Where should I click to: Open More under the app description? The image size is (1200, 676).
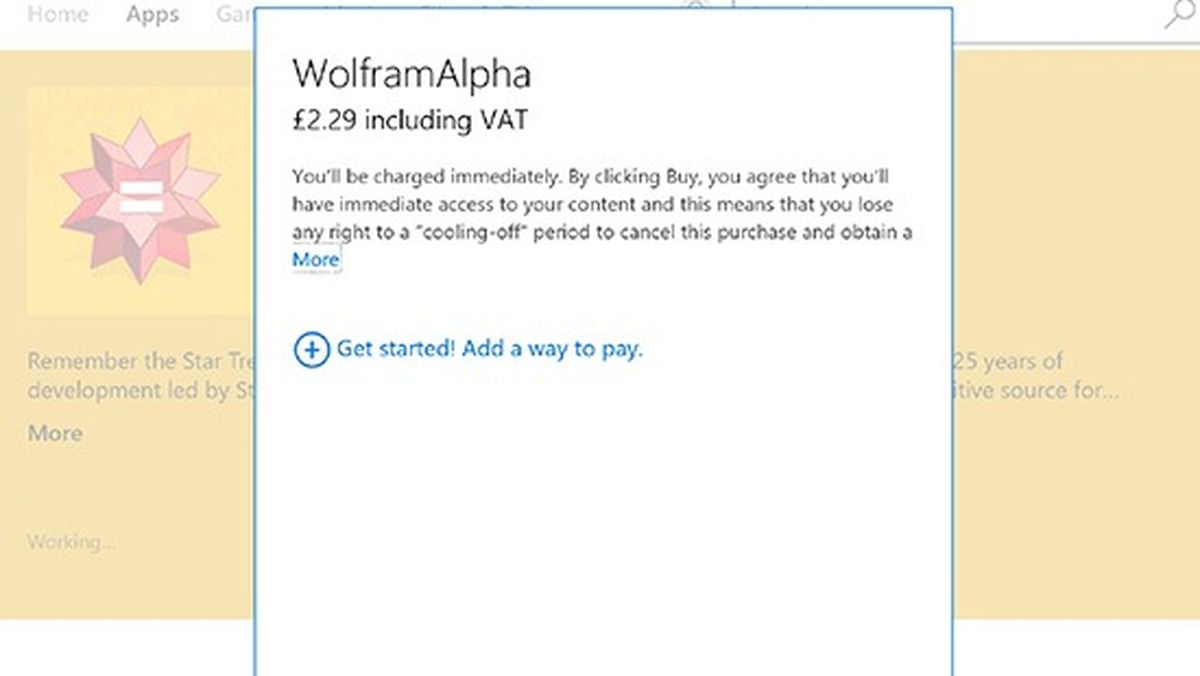pos(55,433)
